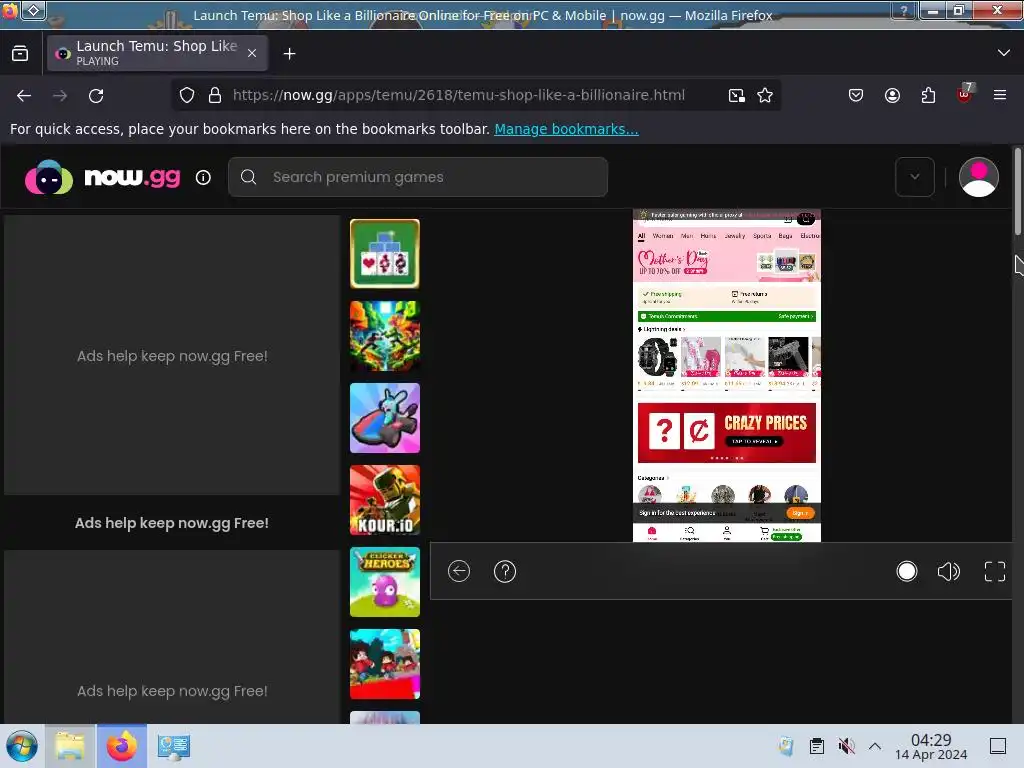Expand the dropdown chevron beside the profile avatar
This screenshot has width=1024, height=768.
tap(914, 177)
